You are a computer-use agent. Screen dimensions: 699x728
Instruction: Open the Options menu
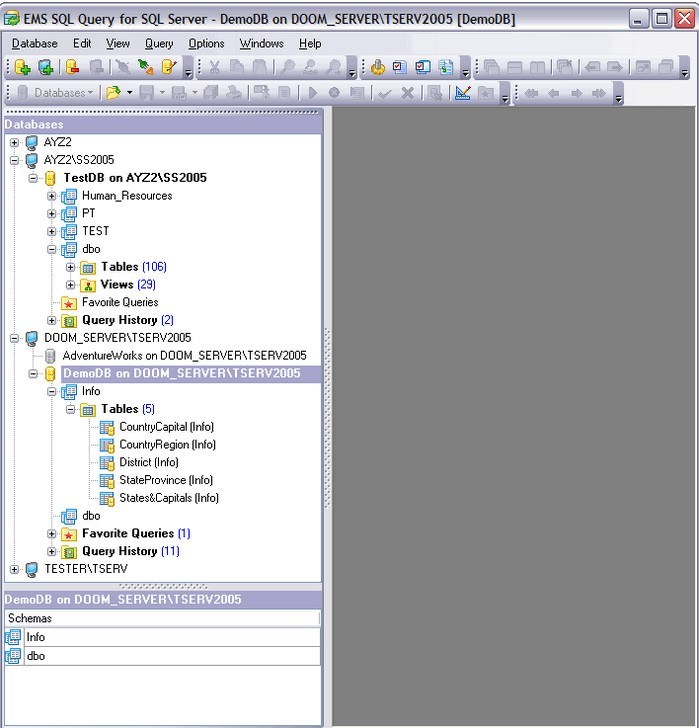[x=206, y=44]
